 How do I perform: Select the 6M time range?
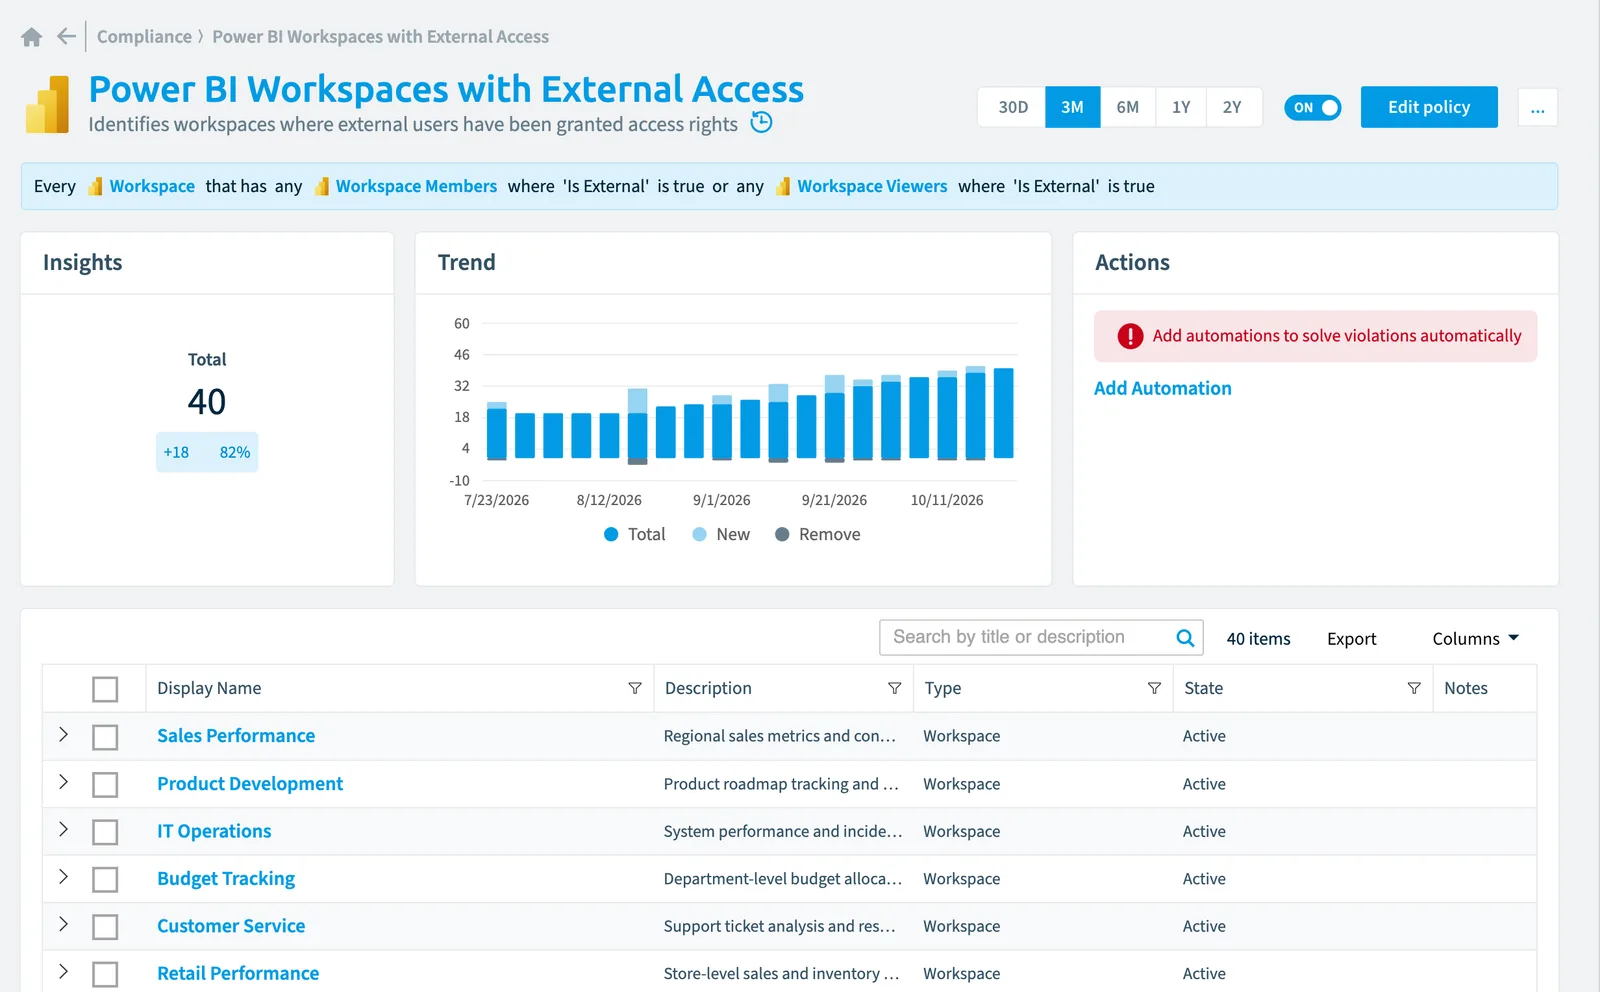1128,107
